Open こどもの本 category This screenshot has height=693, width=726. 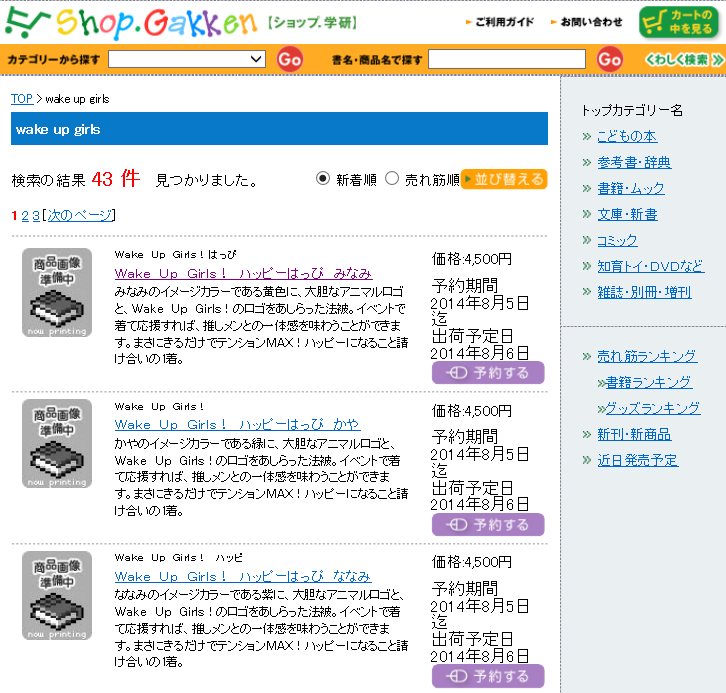pyautogui.click(x=627, y=136)
